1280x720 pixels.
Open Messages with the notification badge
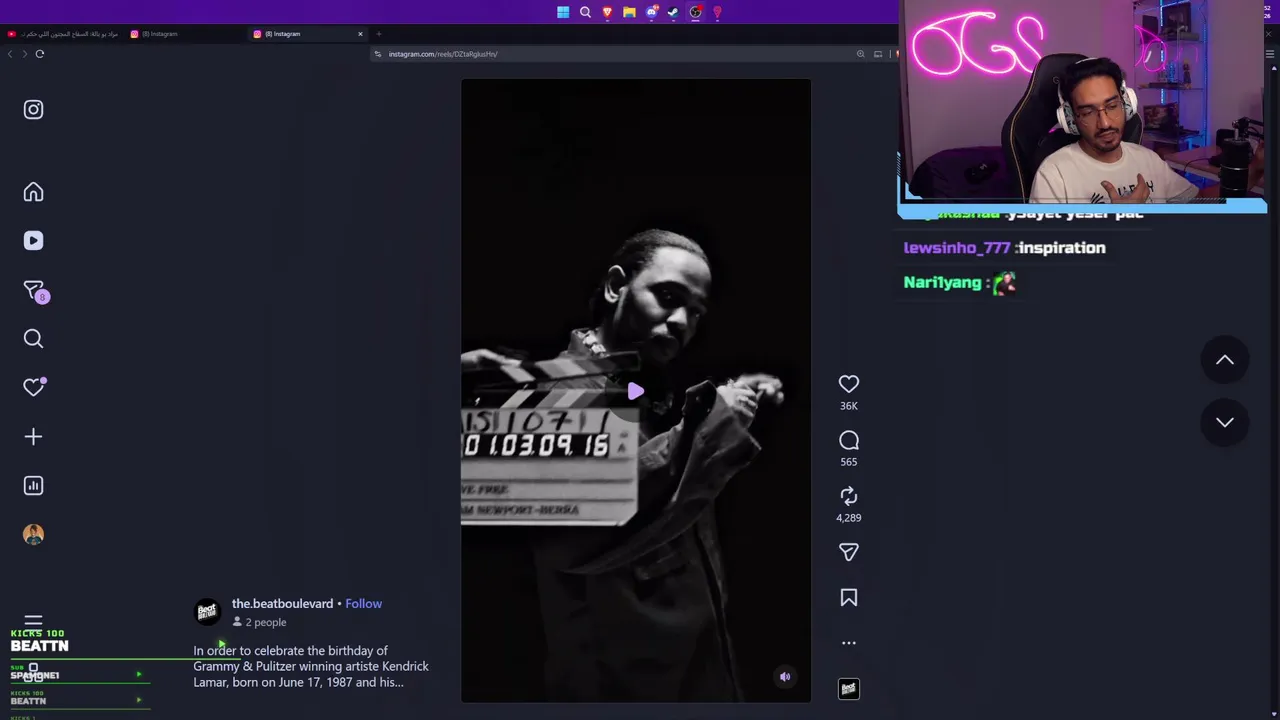[x=35, y=290]
